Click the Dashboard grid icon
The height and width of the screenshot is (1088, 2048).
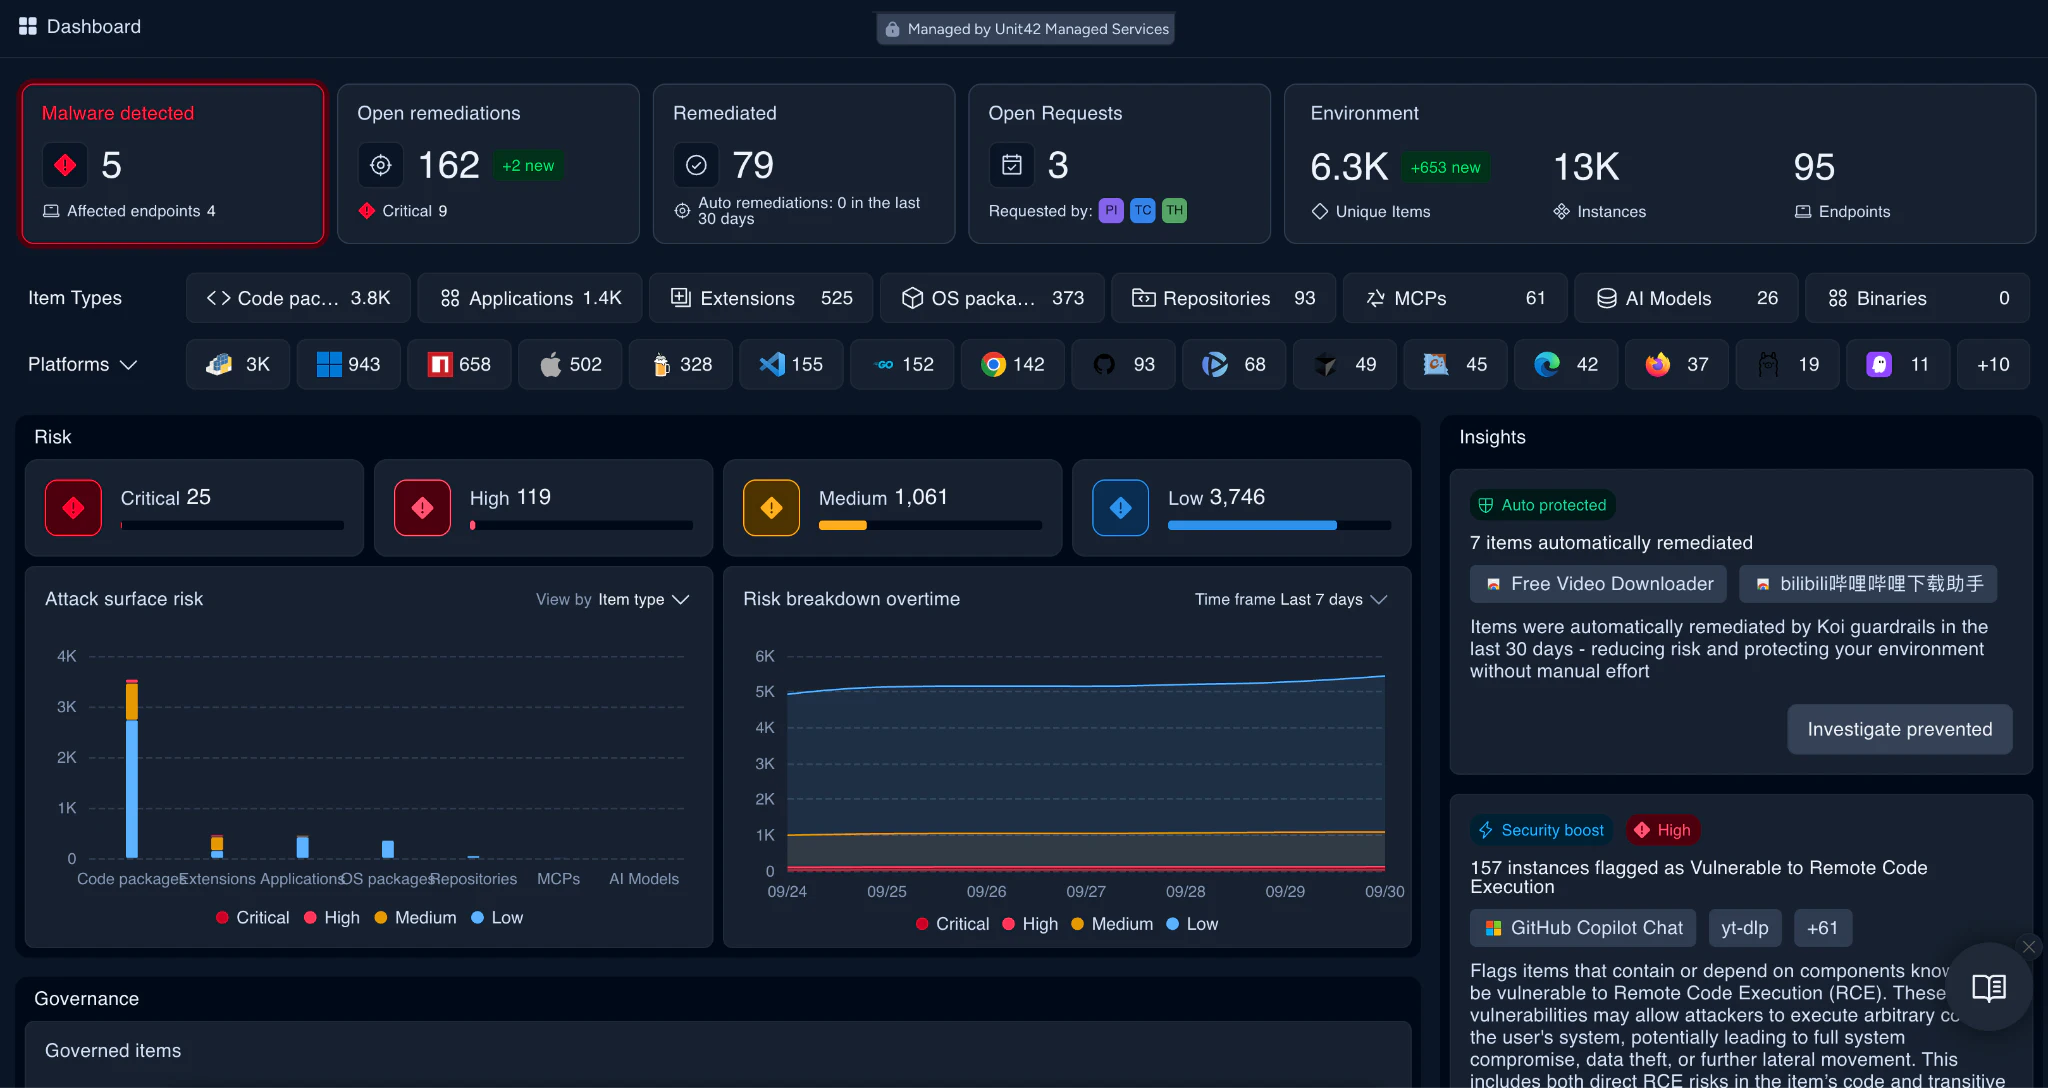[27, 26]
